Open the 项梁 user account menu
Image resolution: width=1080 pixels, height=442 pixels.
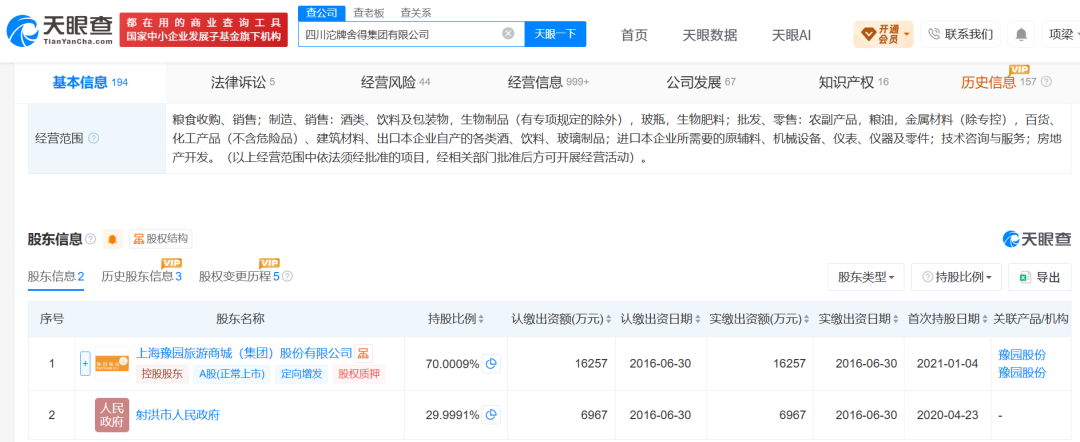(1063, 34)
